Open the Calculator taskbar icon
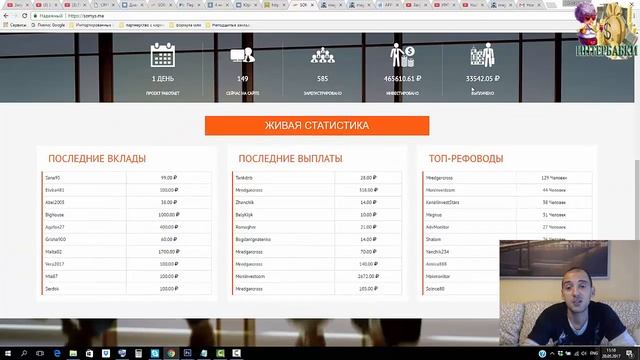 pos(138,353)
